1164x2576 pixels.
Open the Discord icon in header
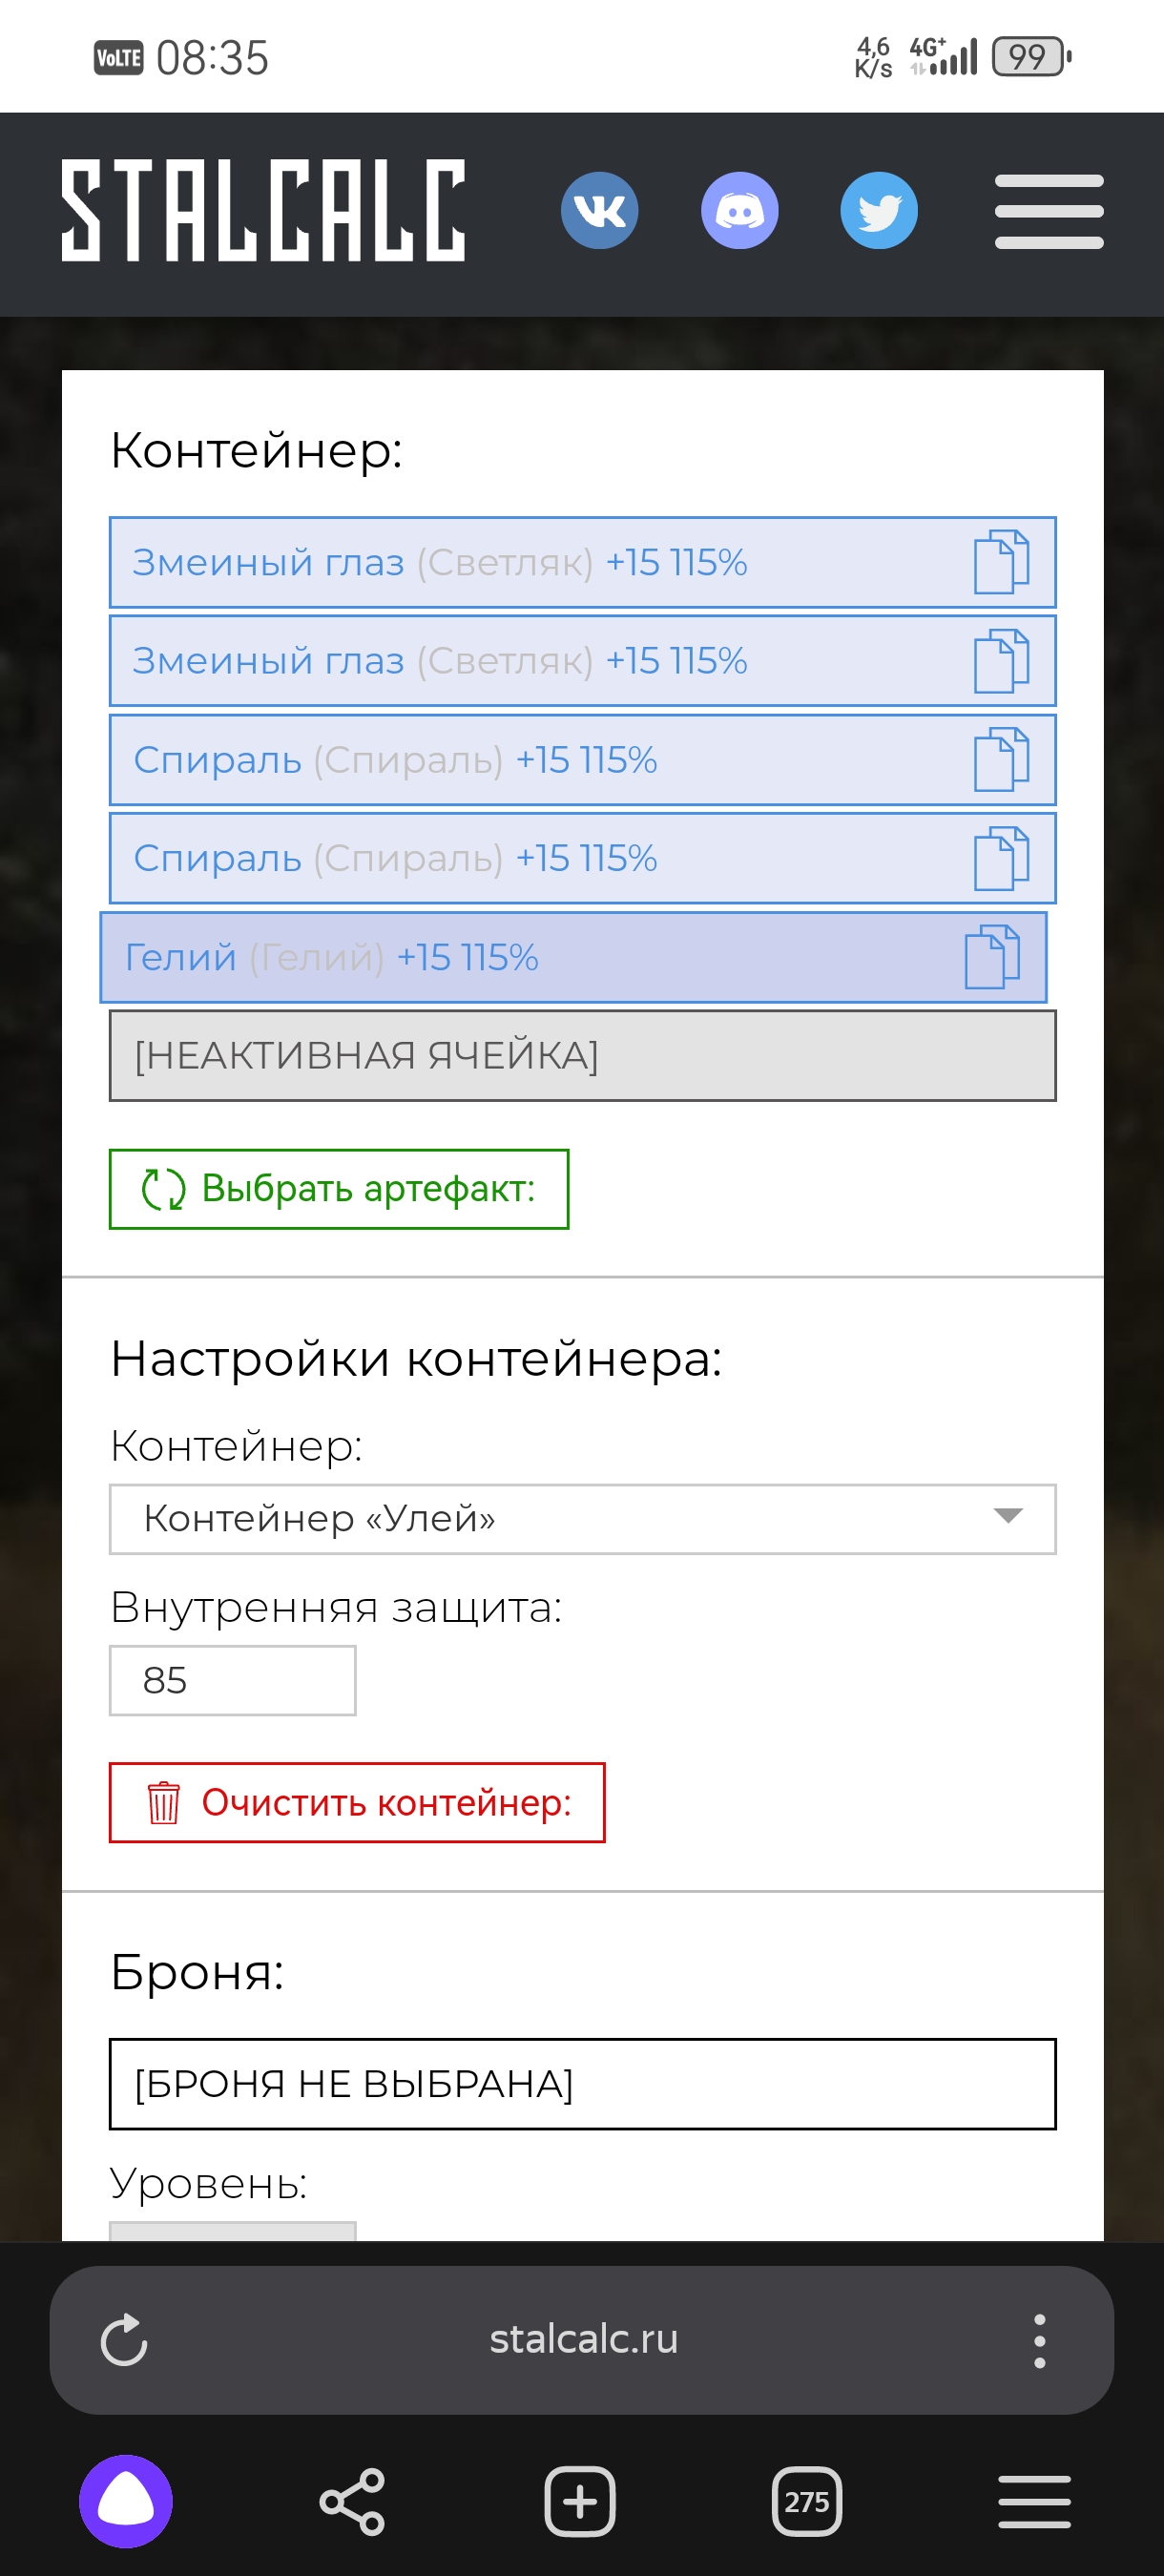(x=739, y=210)
